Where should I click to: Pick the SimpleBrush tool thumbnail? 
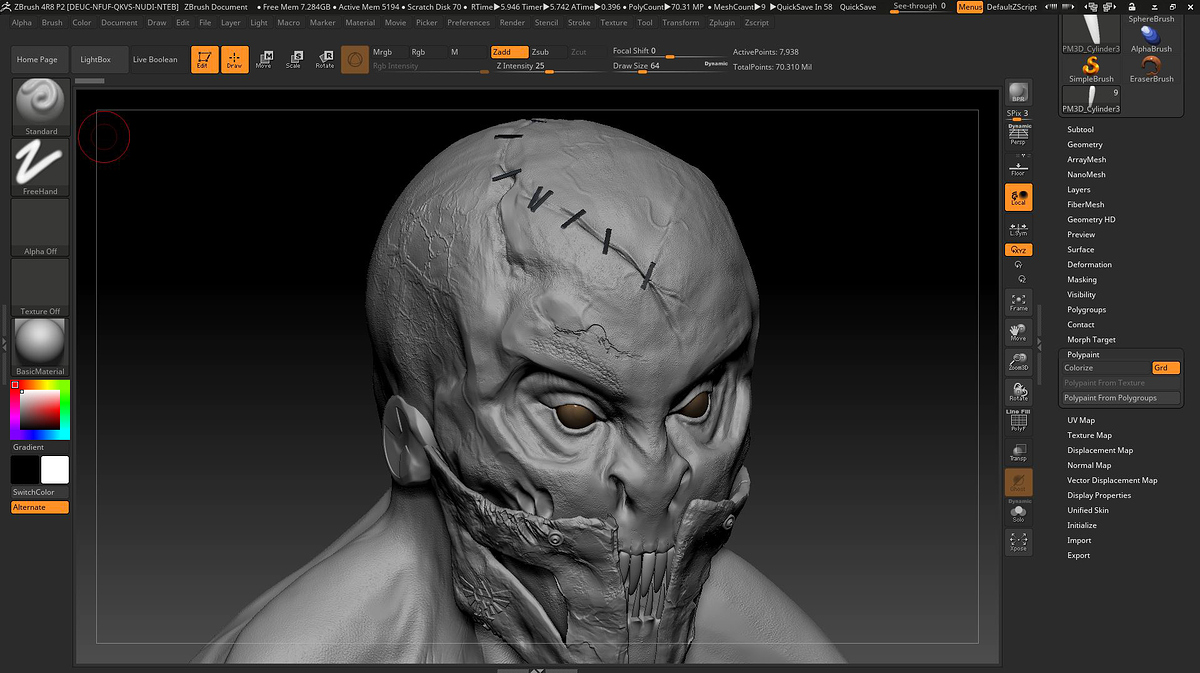[1091, 69]
